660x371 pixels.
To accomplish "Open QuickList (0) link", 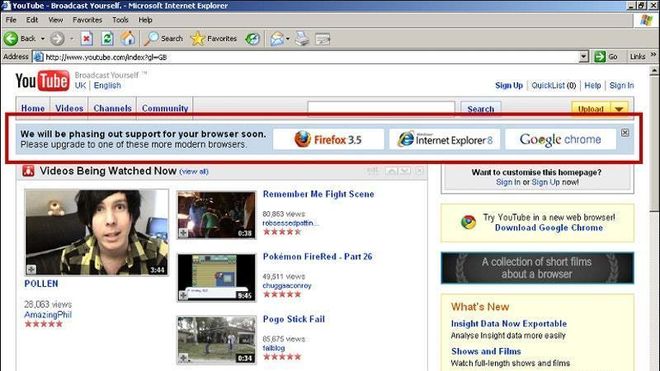I will click(554, 85).
